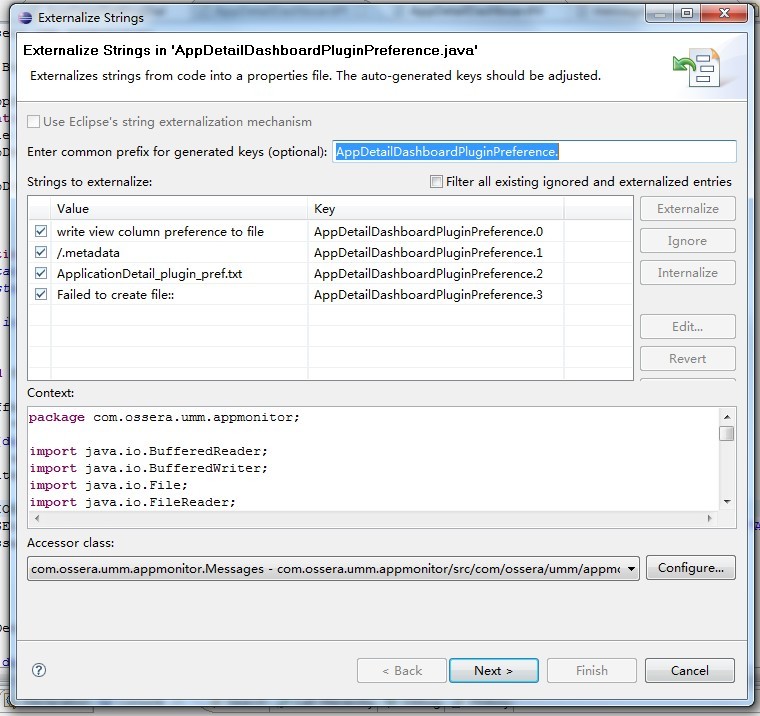Select value 'write view column preference to file'
The height and width of the screenshot is (716, 760).
point(160,232)
